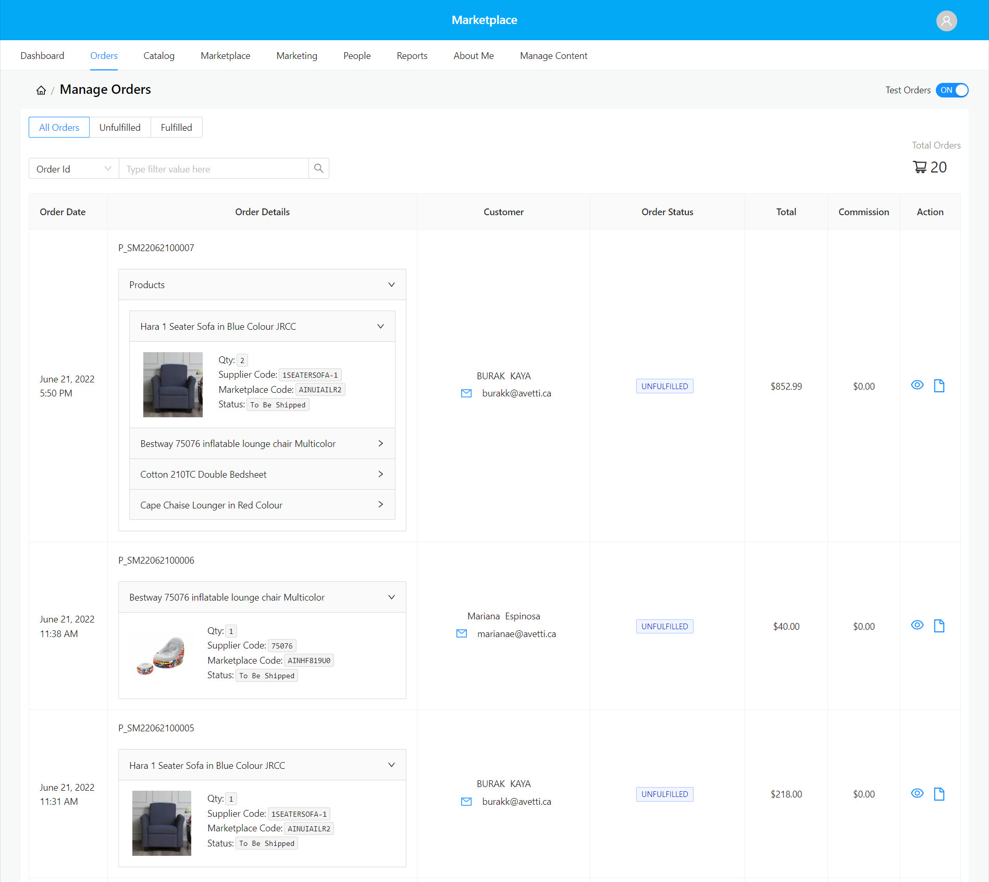Select the Unfulfilled filter option
The width and height of the screenshot is (989, 882).
120,128
